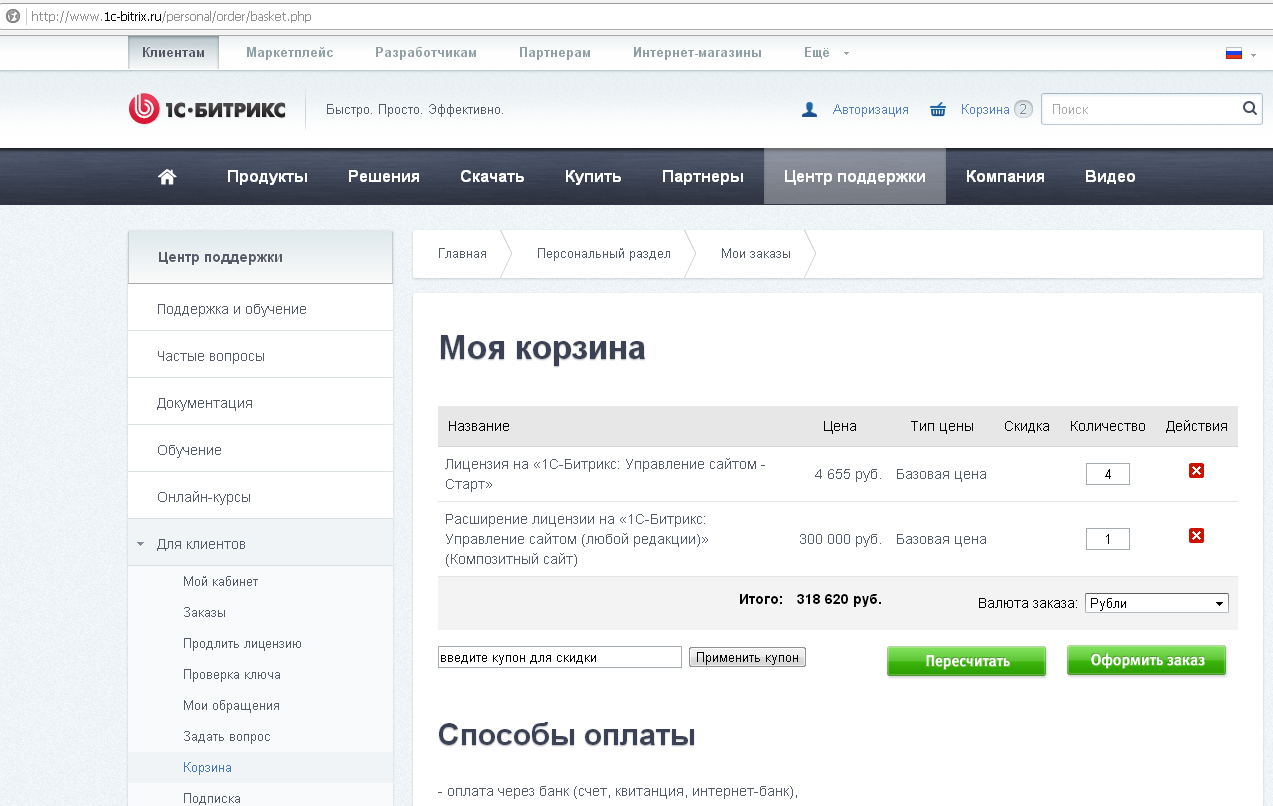The height and width of the screenshot is (806, 1273).
Task: Open Поддержка и обучение in the sidebar
Action: (260, 309)
